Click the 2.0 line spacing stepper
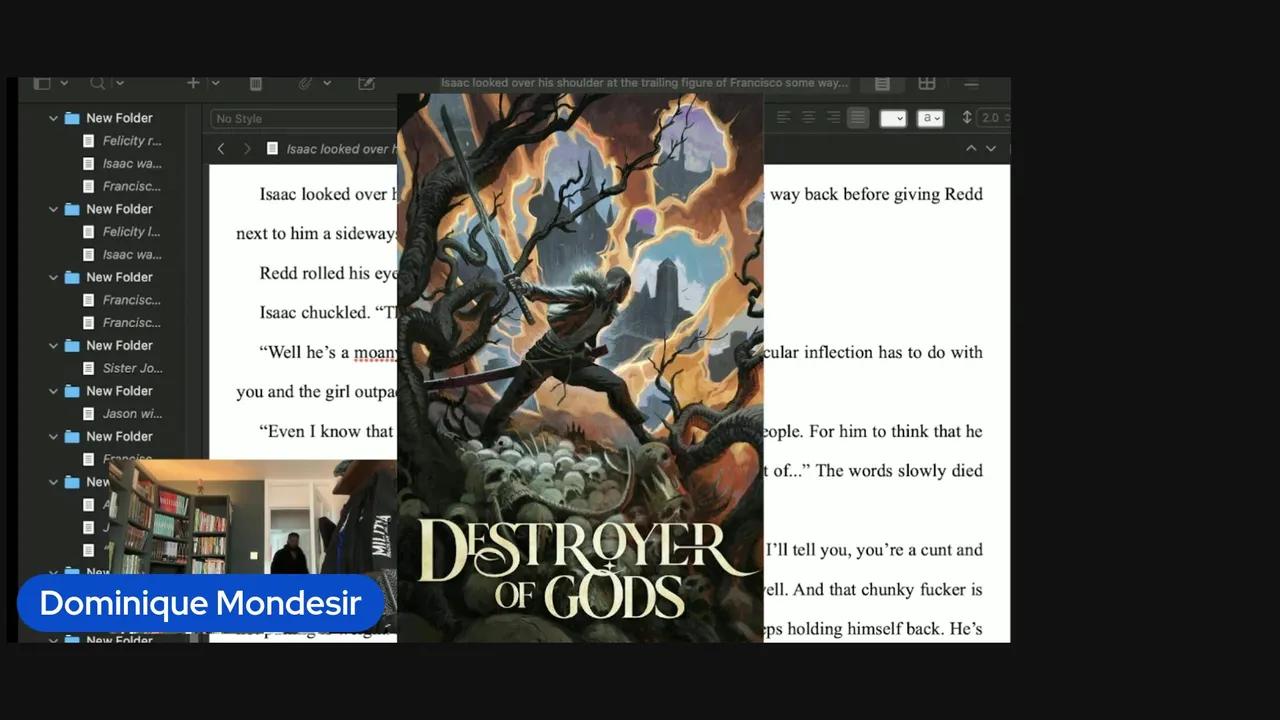The height and width of the screenshot is (720, 1280). point(993,118)
